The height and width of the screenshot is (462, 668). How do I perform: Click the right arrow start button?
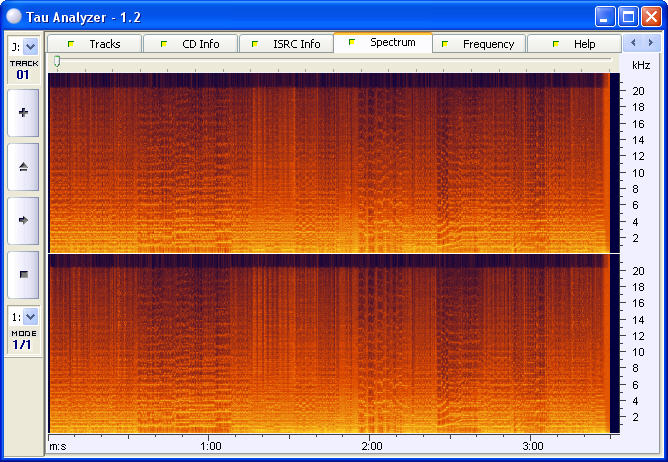coord(23,219)
